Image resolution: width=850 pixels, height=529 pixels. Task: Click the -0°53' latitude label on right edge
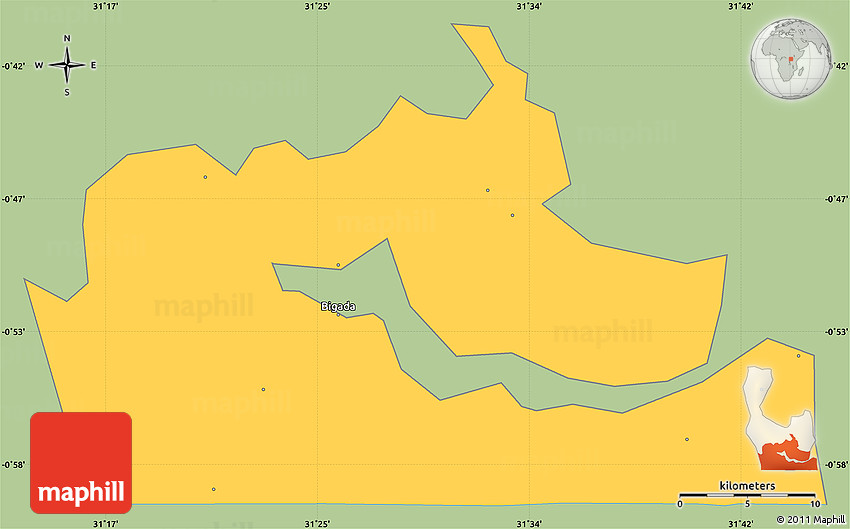click(836, 331)
